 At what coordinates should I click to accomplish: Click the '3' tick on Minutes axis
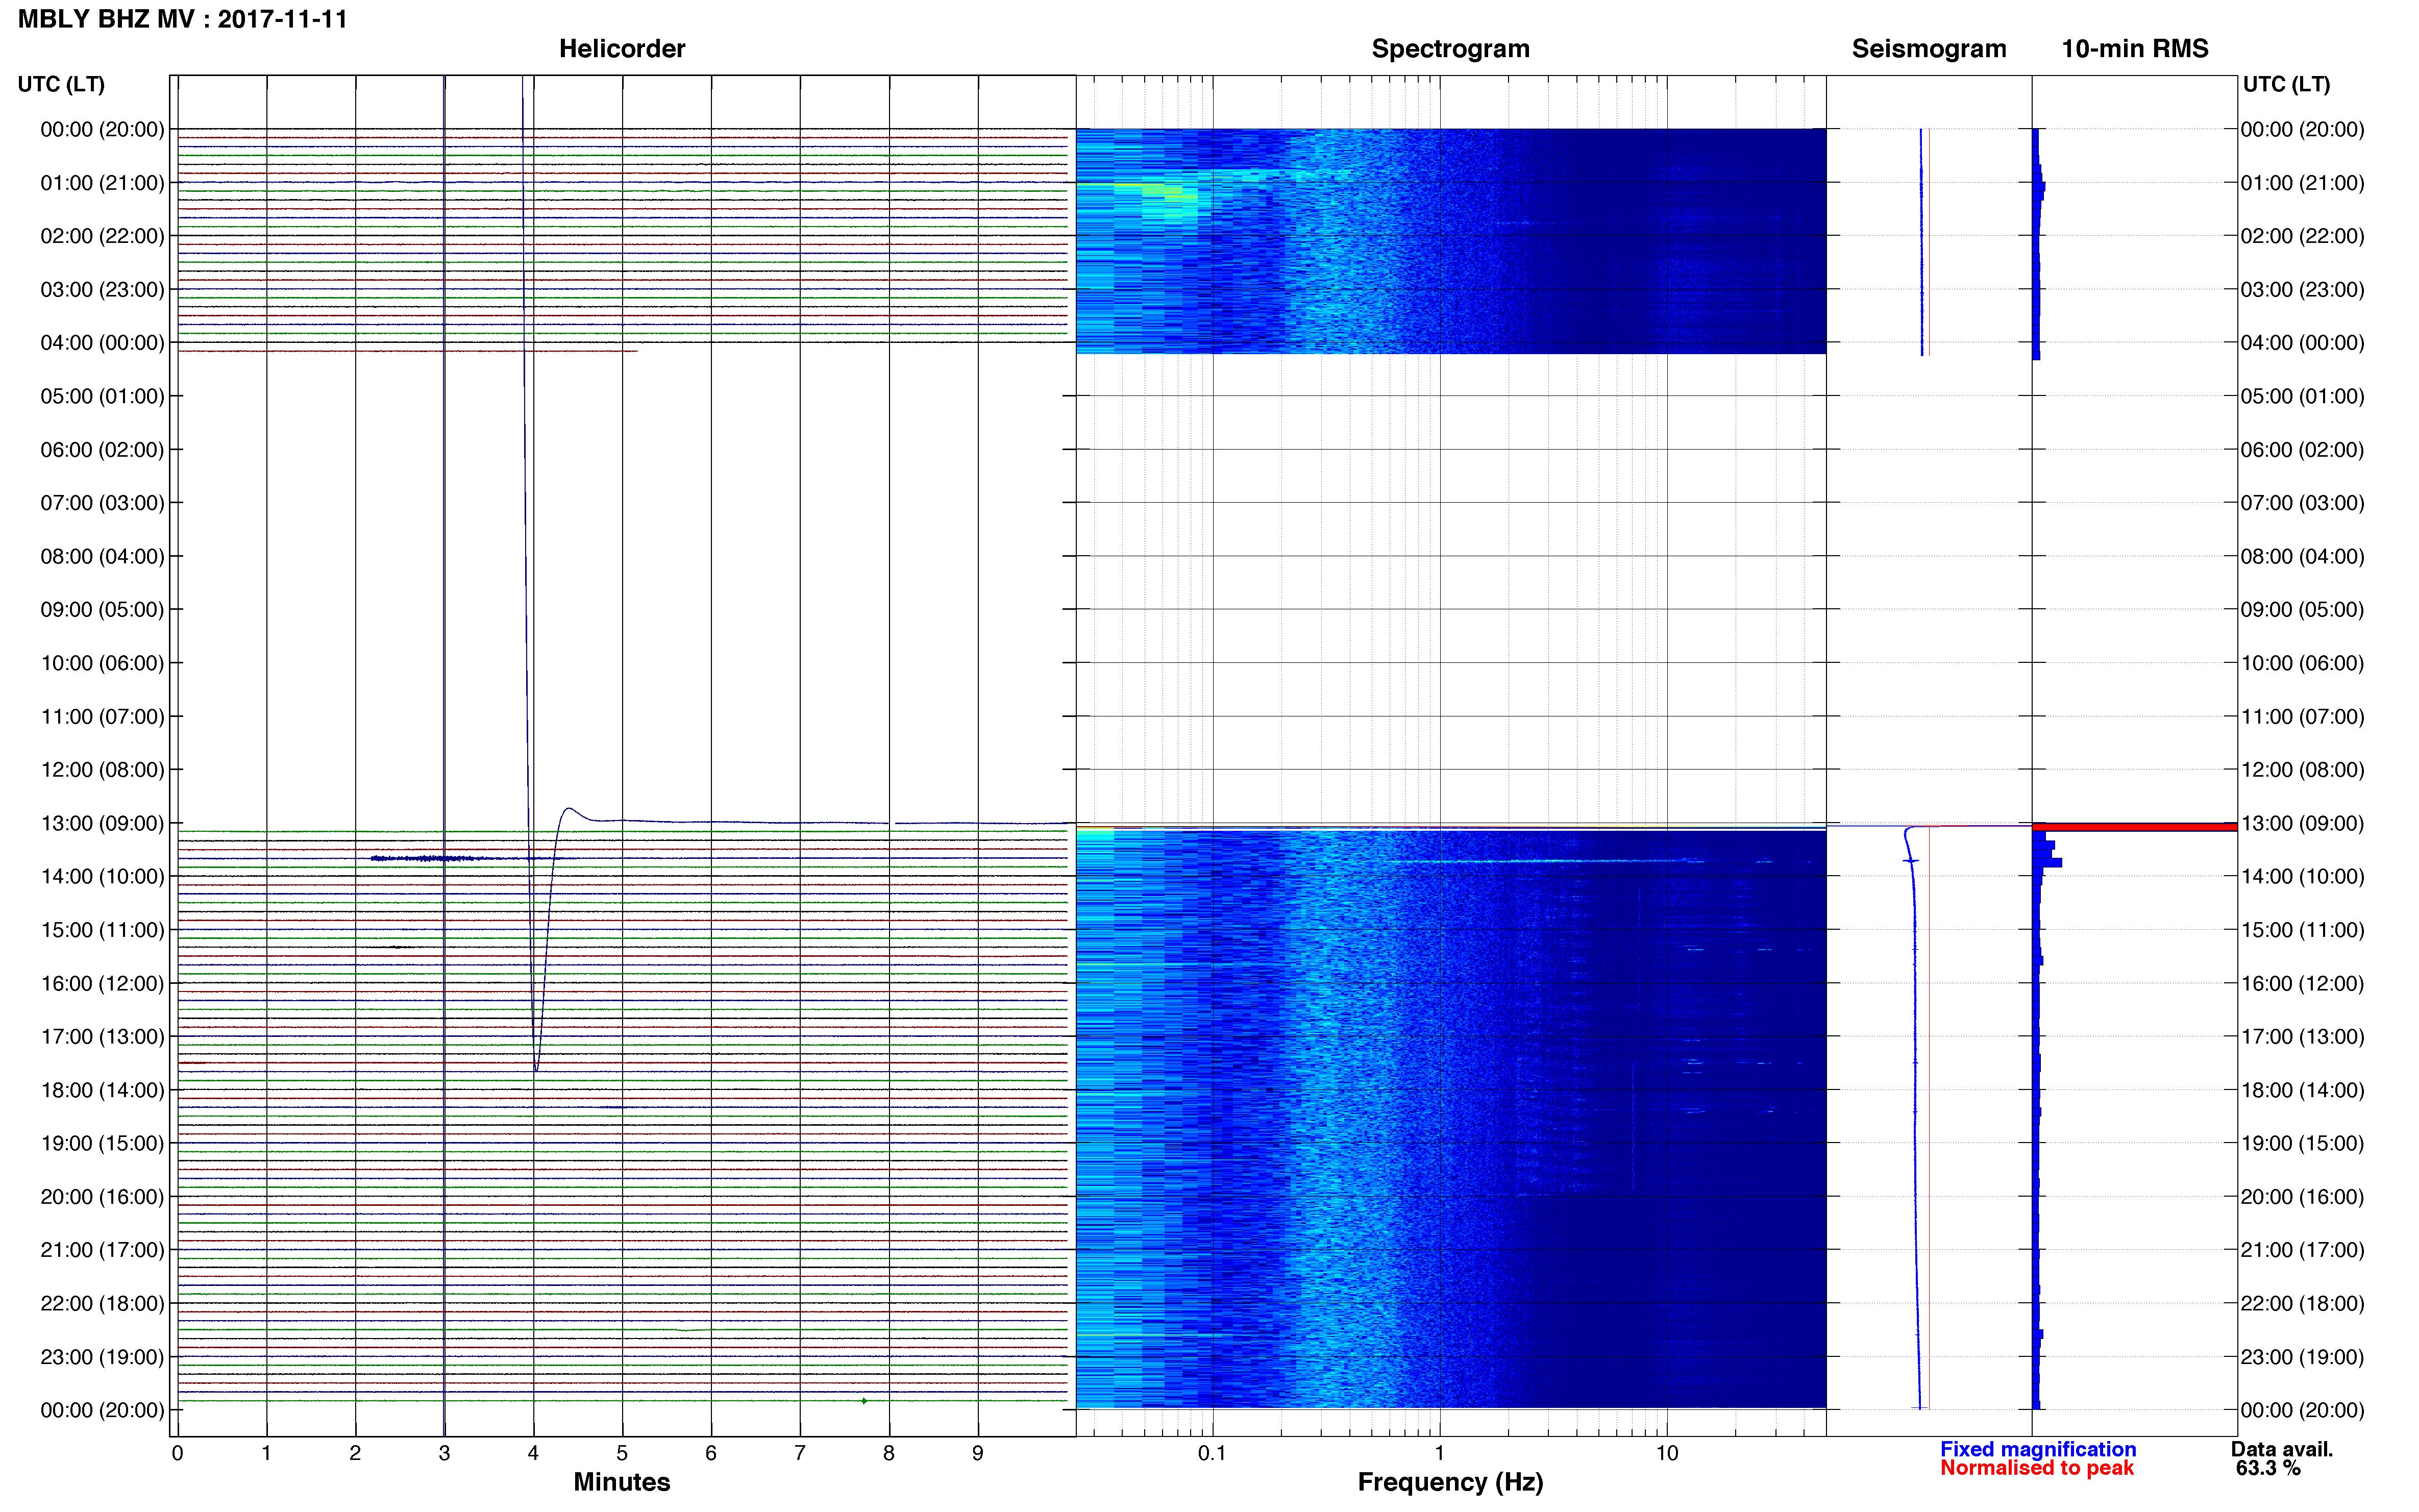click(x=444, y=1453)
